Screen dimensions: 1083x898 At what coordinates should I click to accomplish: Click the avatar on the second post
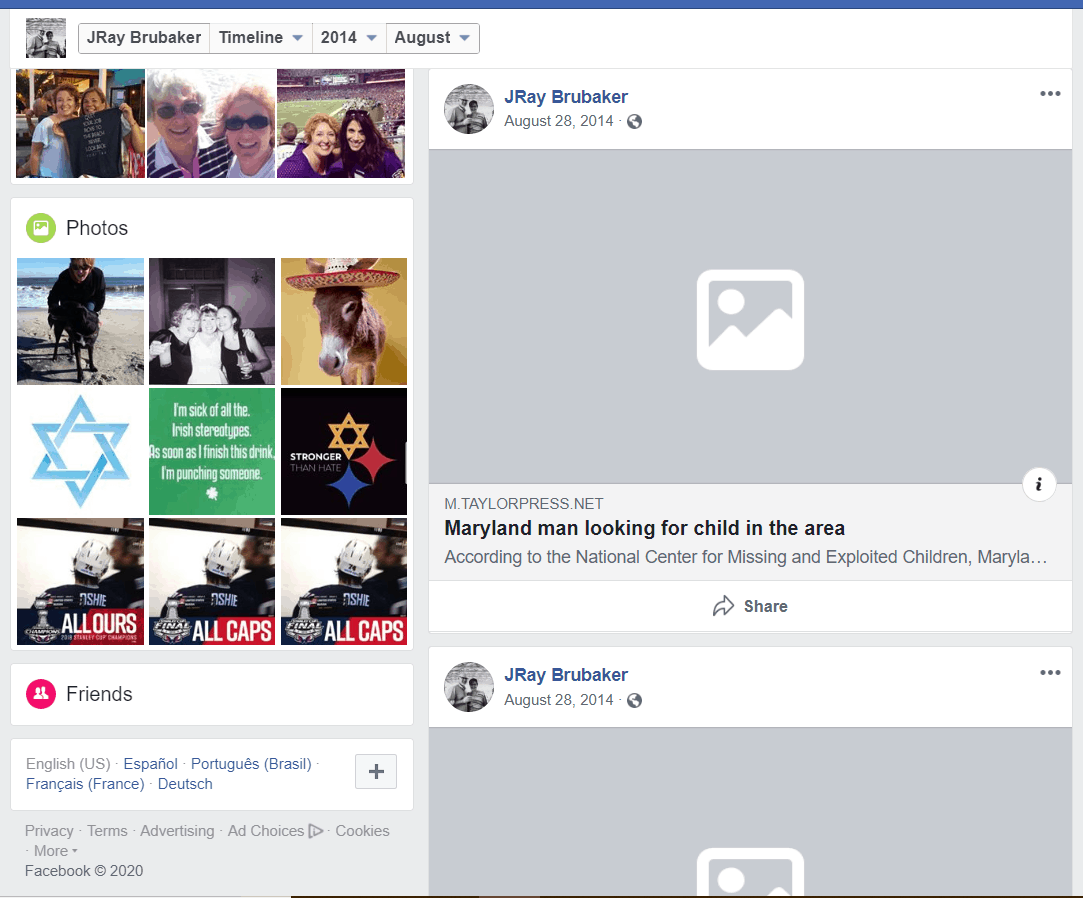[469, 687]
